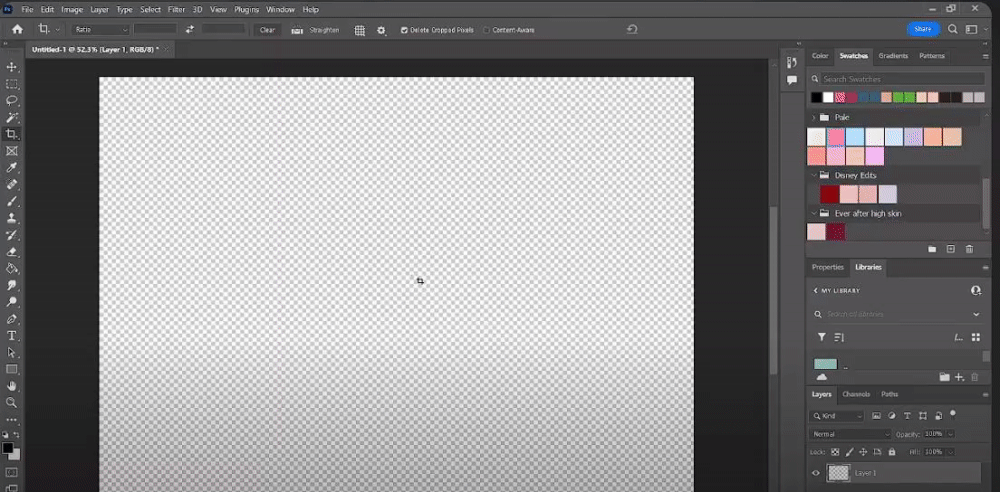1000x492 pixels.
Task: Select the Frame tool
Action: click(x=11, y=151)
